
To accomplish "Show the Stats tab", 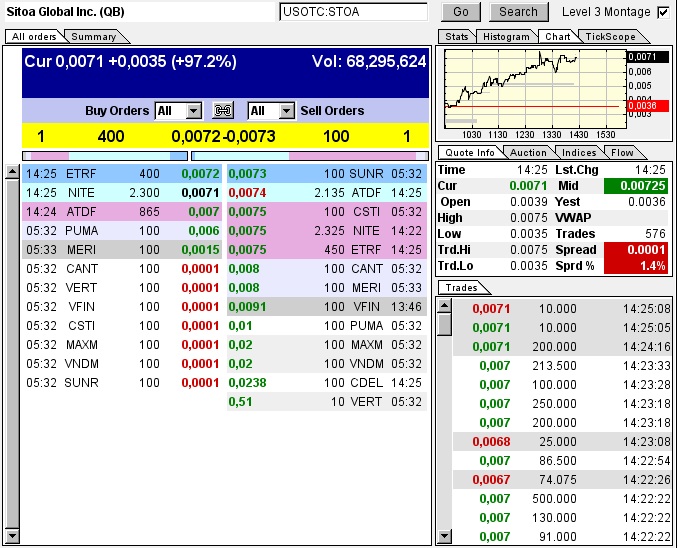I will point(456,37).
